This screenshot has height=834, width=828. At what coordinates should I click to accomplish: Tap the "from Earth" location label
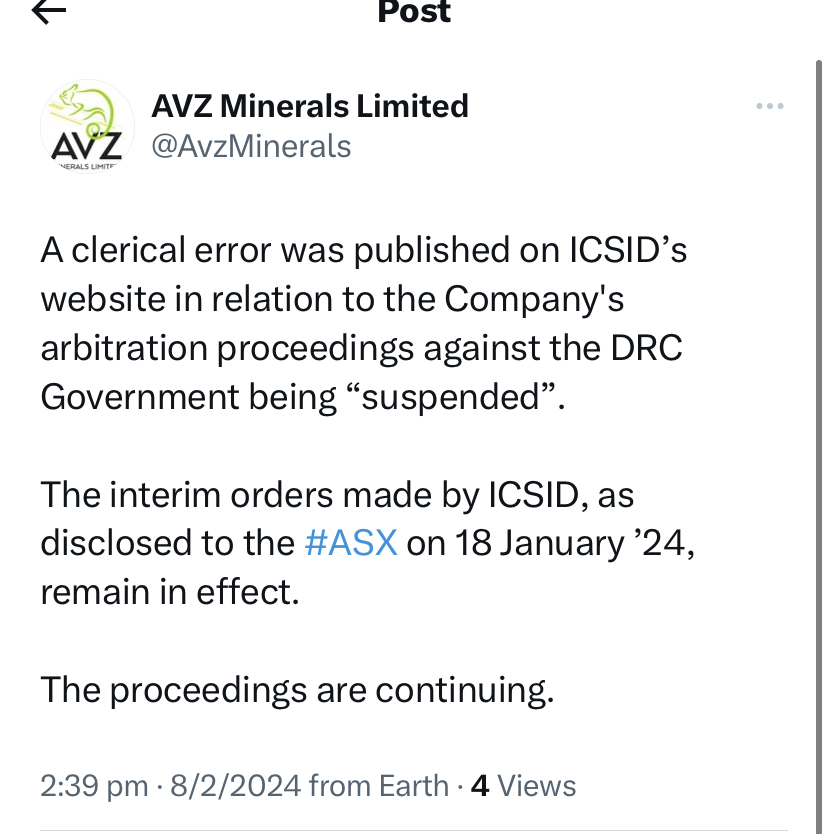[379, 786]
